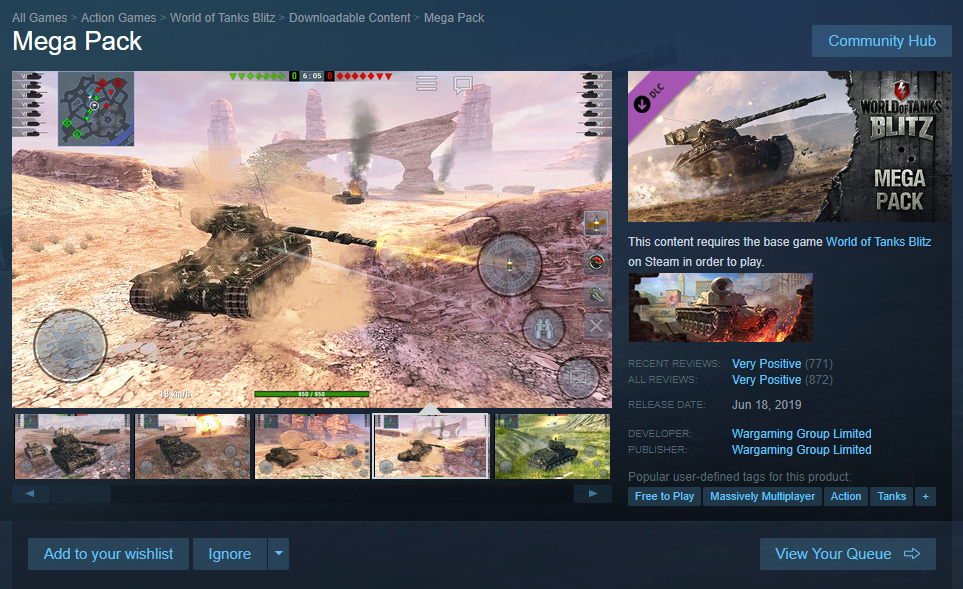Click right arrow of screenshot strip
Image resolution: width=963 pixels, height=589 pixels.
(x=593, y=494)
